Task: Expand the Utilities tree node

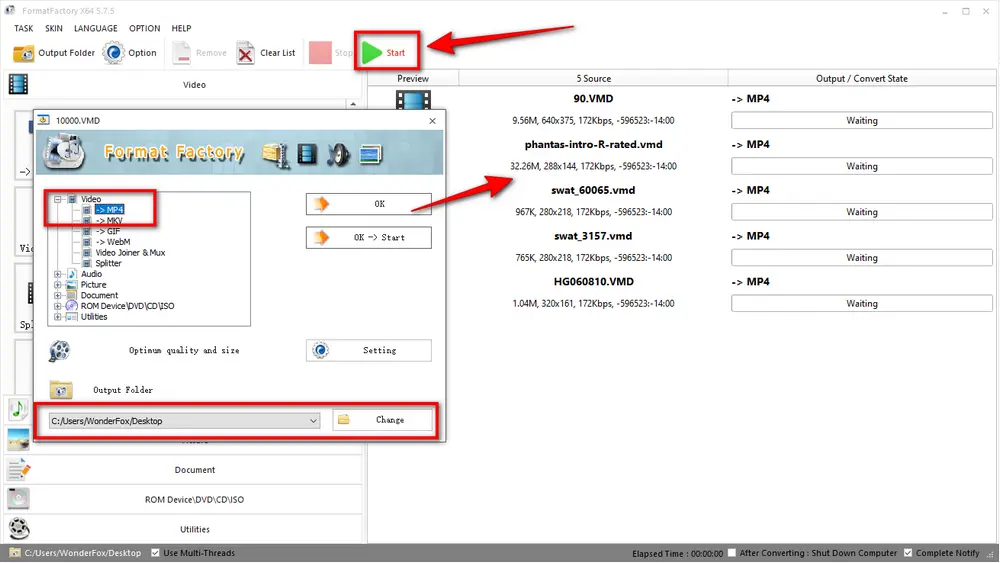Action: 57,317
